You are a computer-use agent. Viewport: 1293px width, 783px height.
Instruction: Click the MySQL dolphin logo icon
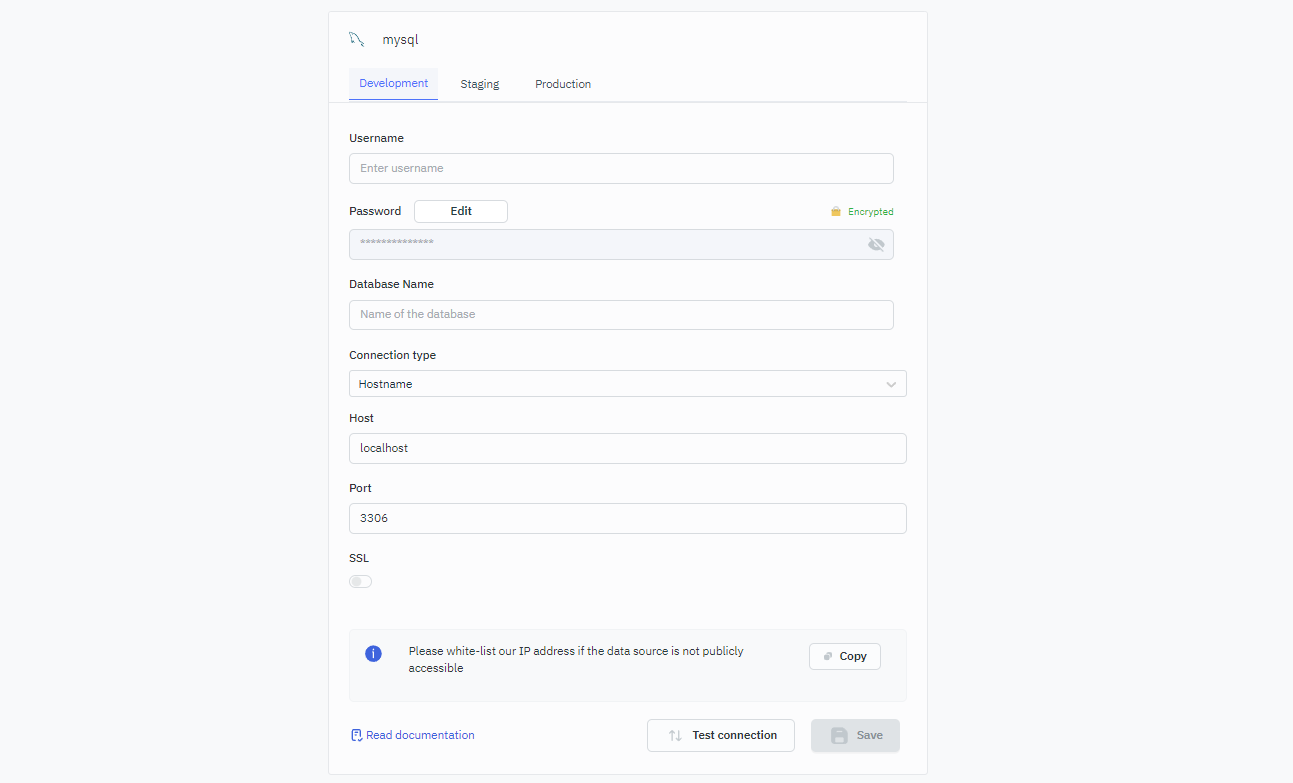coord(356,40)
